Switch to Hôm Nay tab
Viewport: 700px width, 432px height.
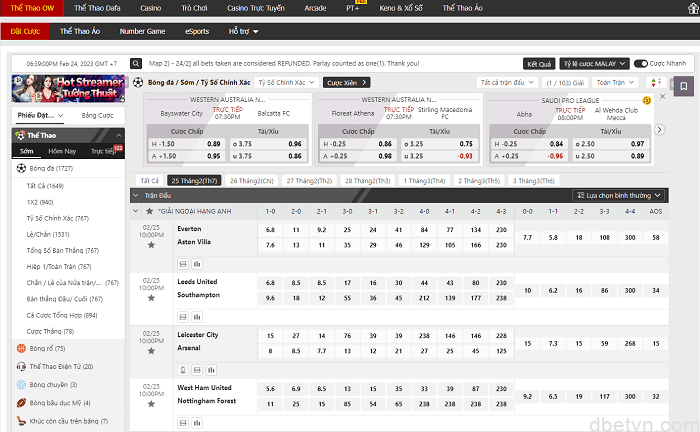click(62, 151)
